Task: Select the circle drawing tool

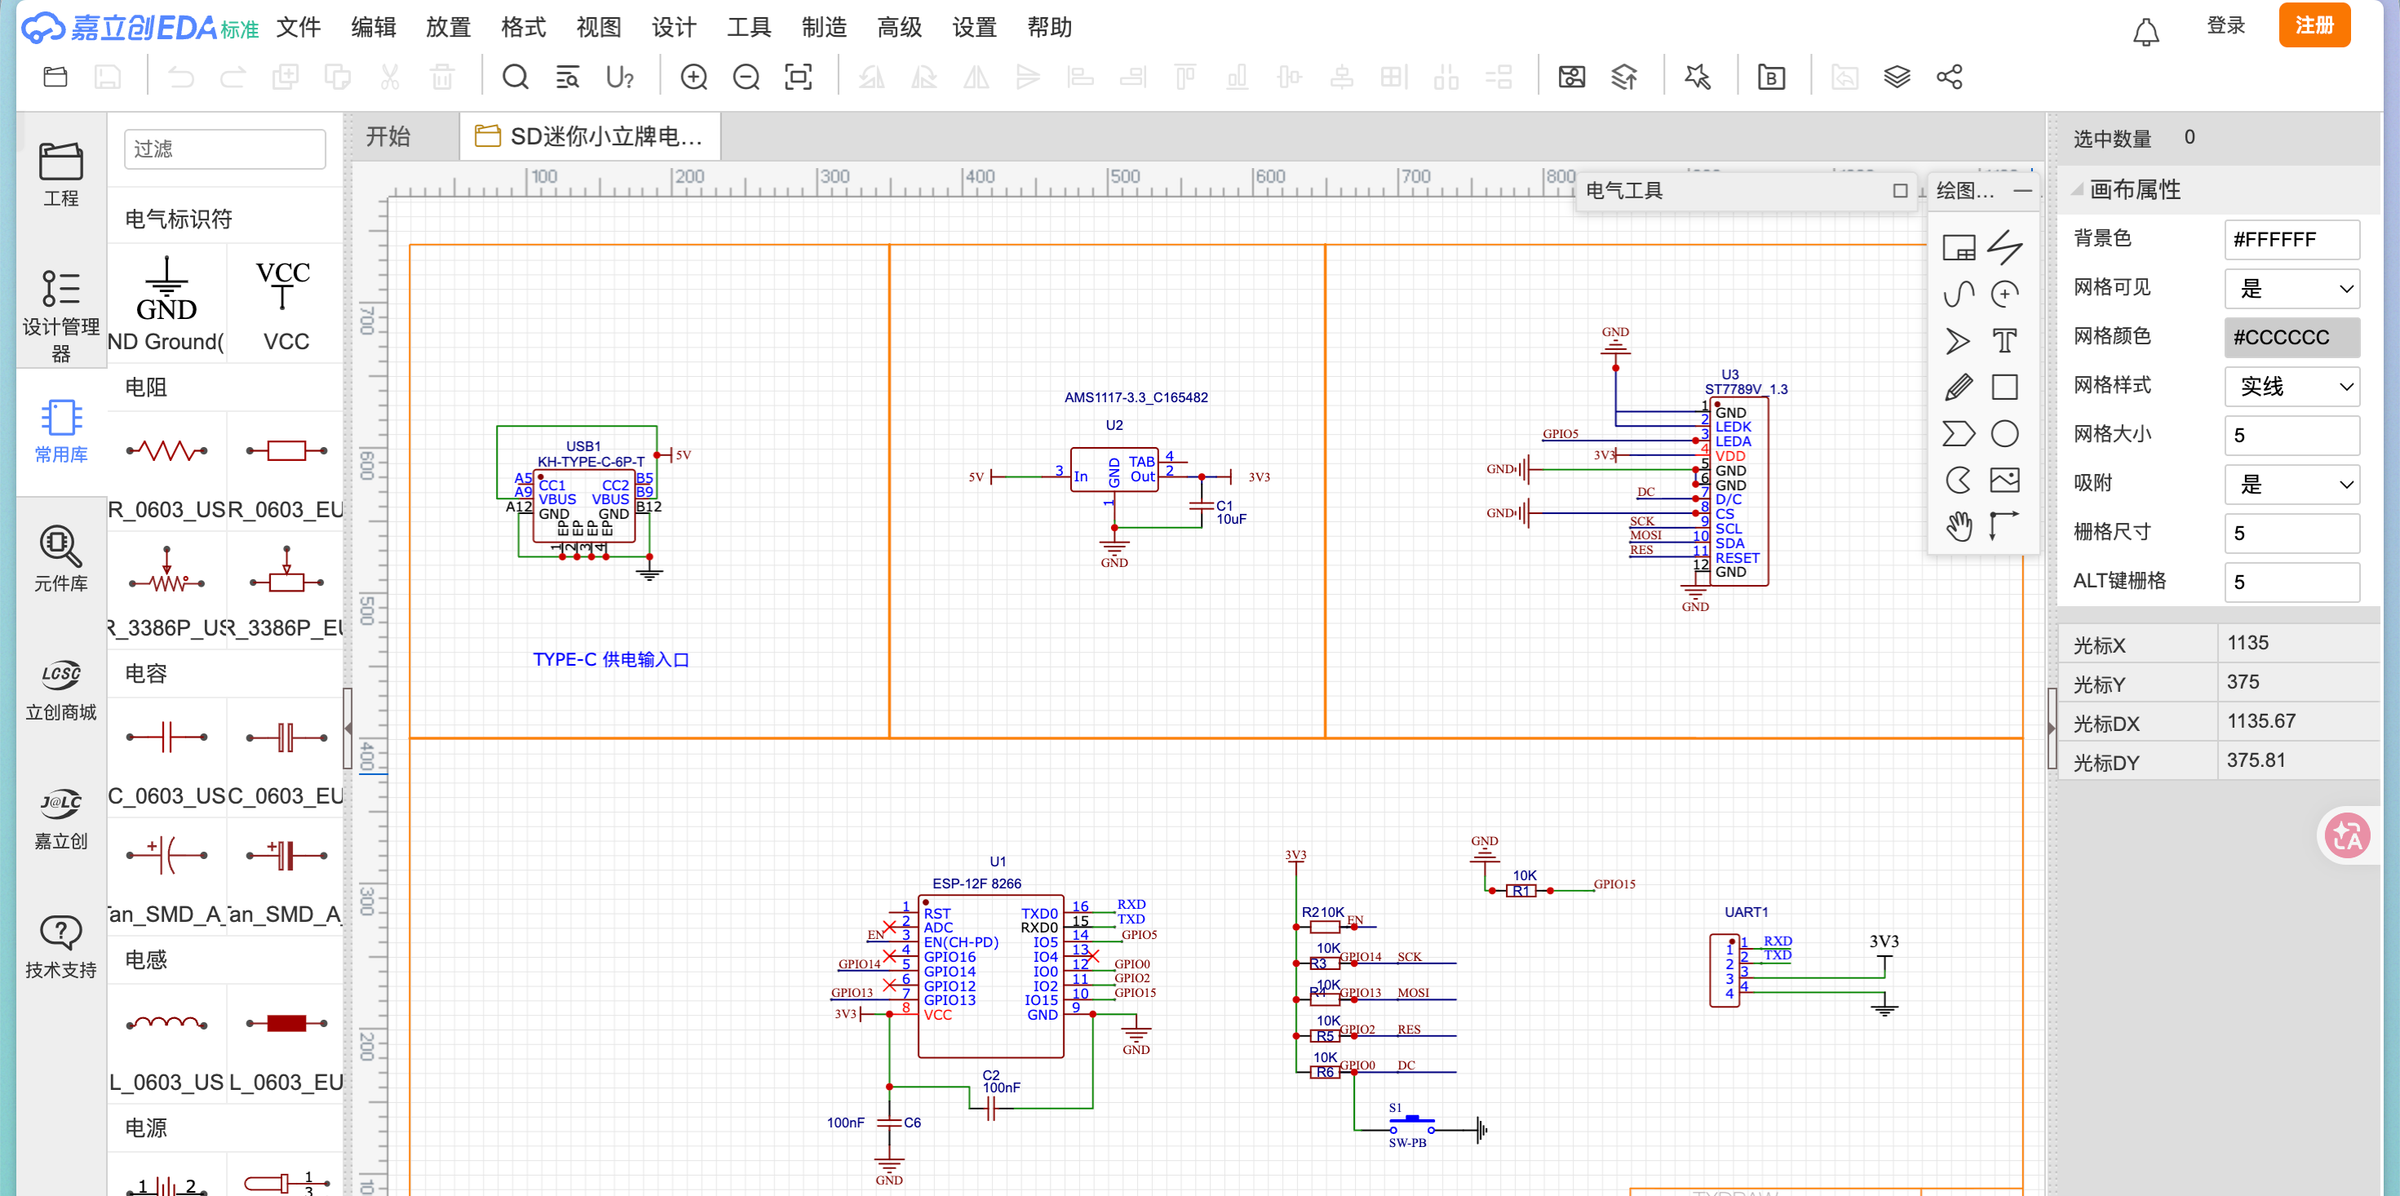Action: (x=2004, y=433)
